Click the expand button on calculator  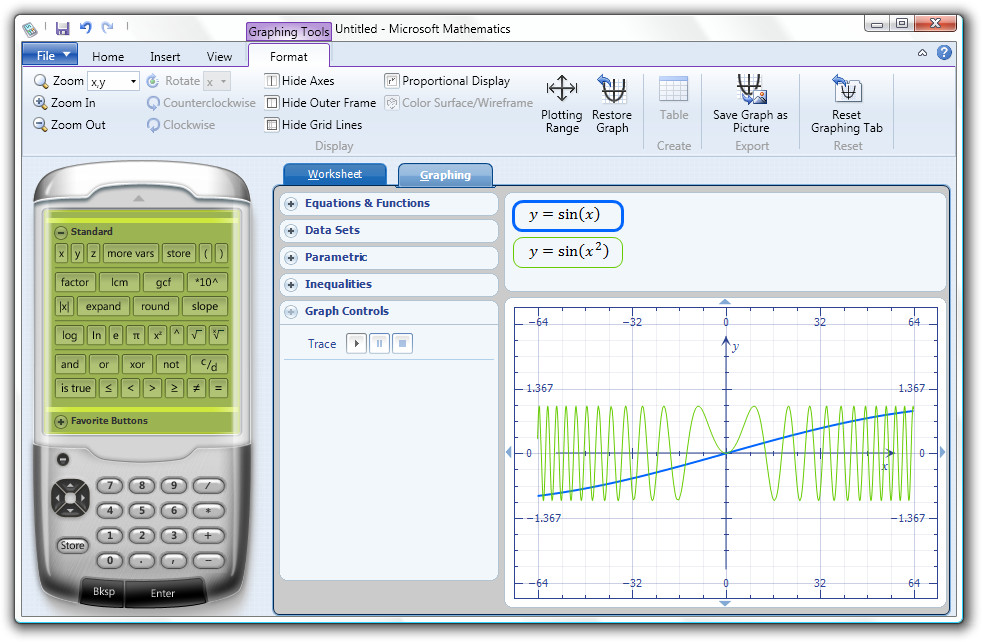click(x=103, y=306)
